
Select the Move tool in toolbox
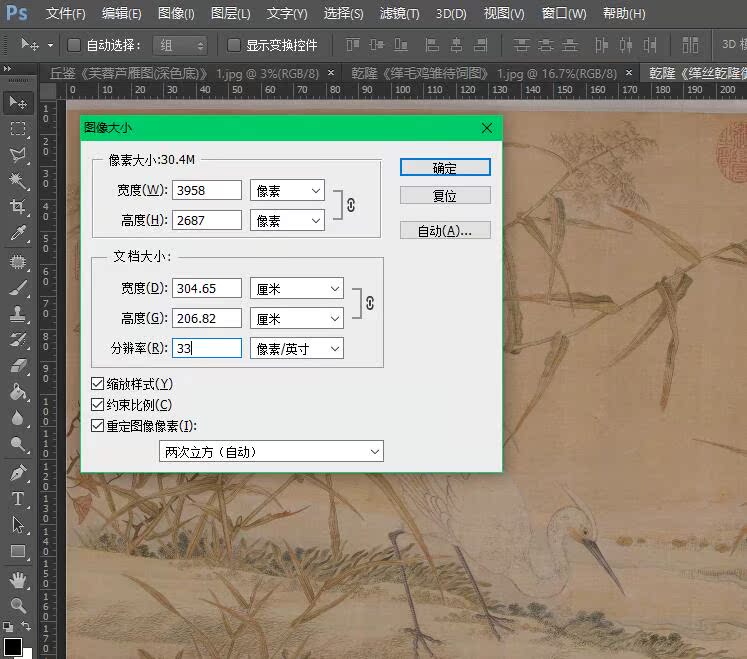[18, 102]
